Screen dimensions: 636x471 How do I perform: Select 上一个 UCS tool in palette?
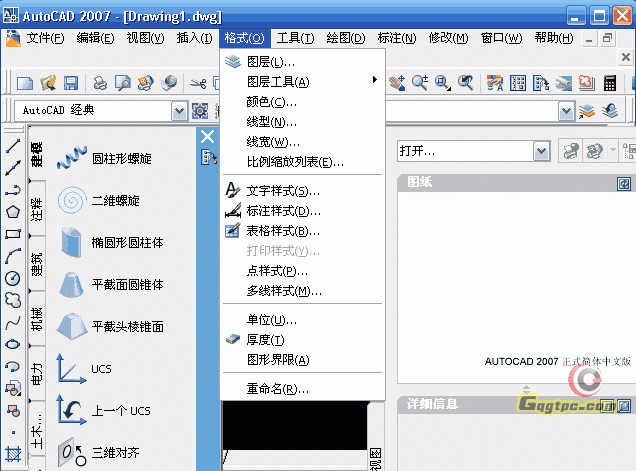[x=103, y=411]
